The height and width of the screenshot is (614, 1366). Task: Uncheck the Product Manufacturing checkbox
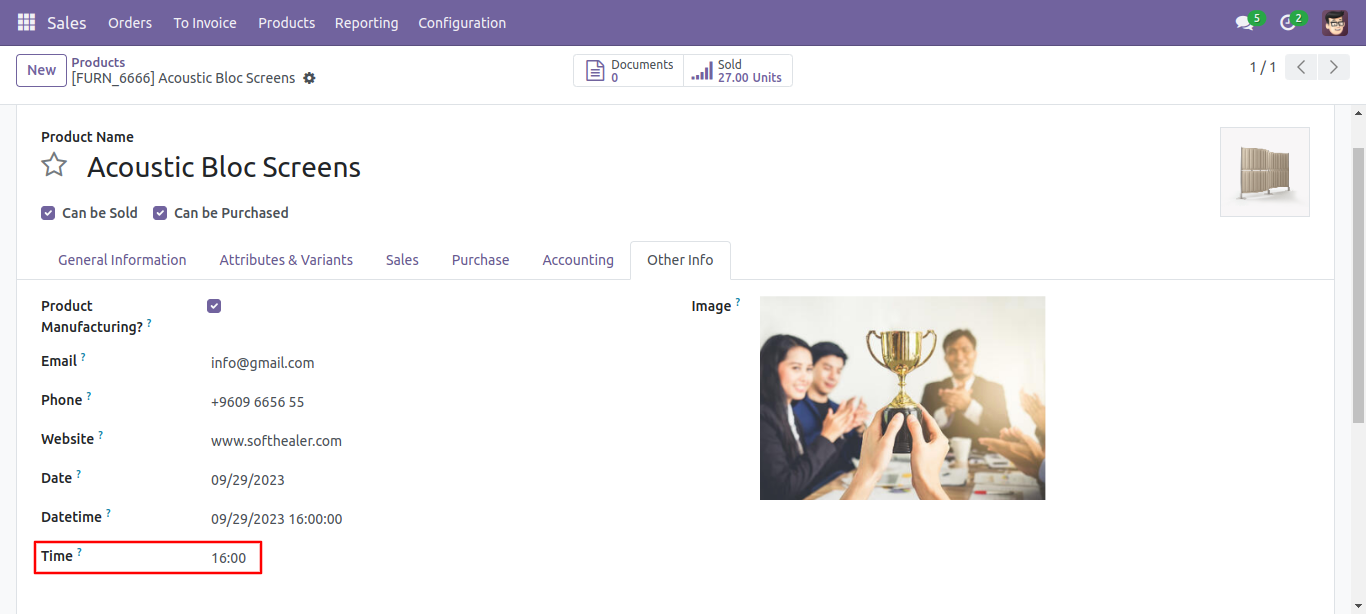214,306
